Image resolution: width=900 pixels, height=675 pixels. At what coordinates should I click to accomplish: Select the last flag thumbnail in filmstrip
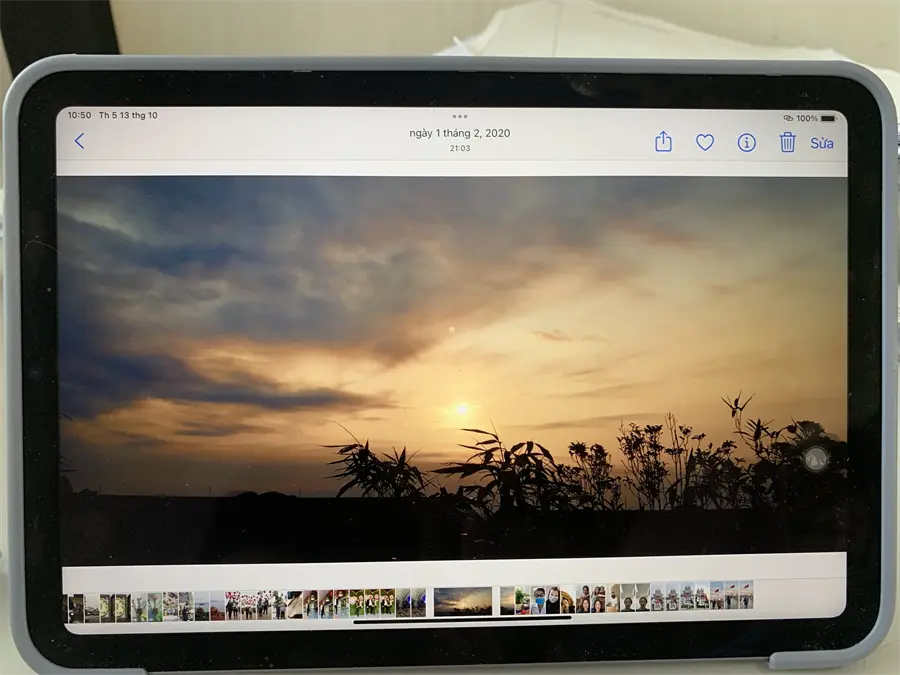746,595
